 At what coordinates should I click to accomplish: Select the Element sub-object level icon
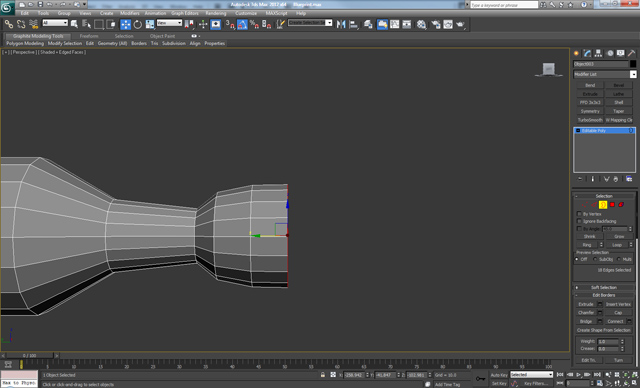point(621,205)
